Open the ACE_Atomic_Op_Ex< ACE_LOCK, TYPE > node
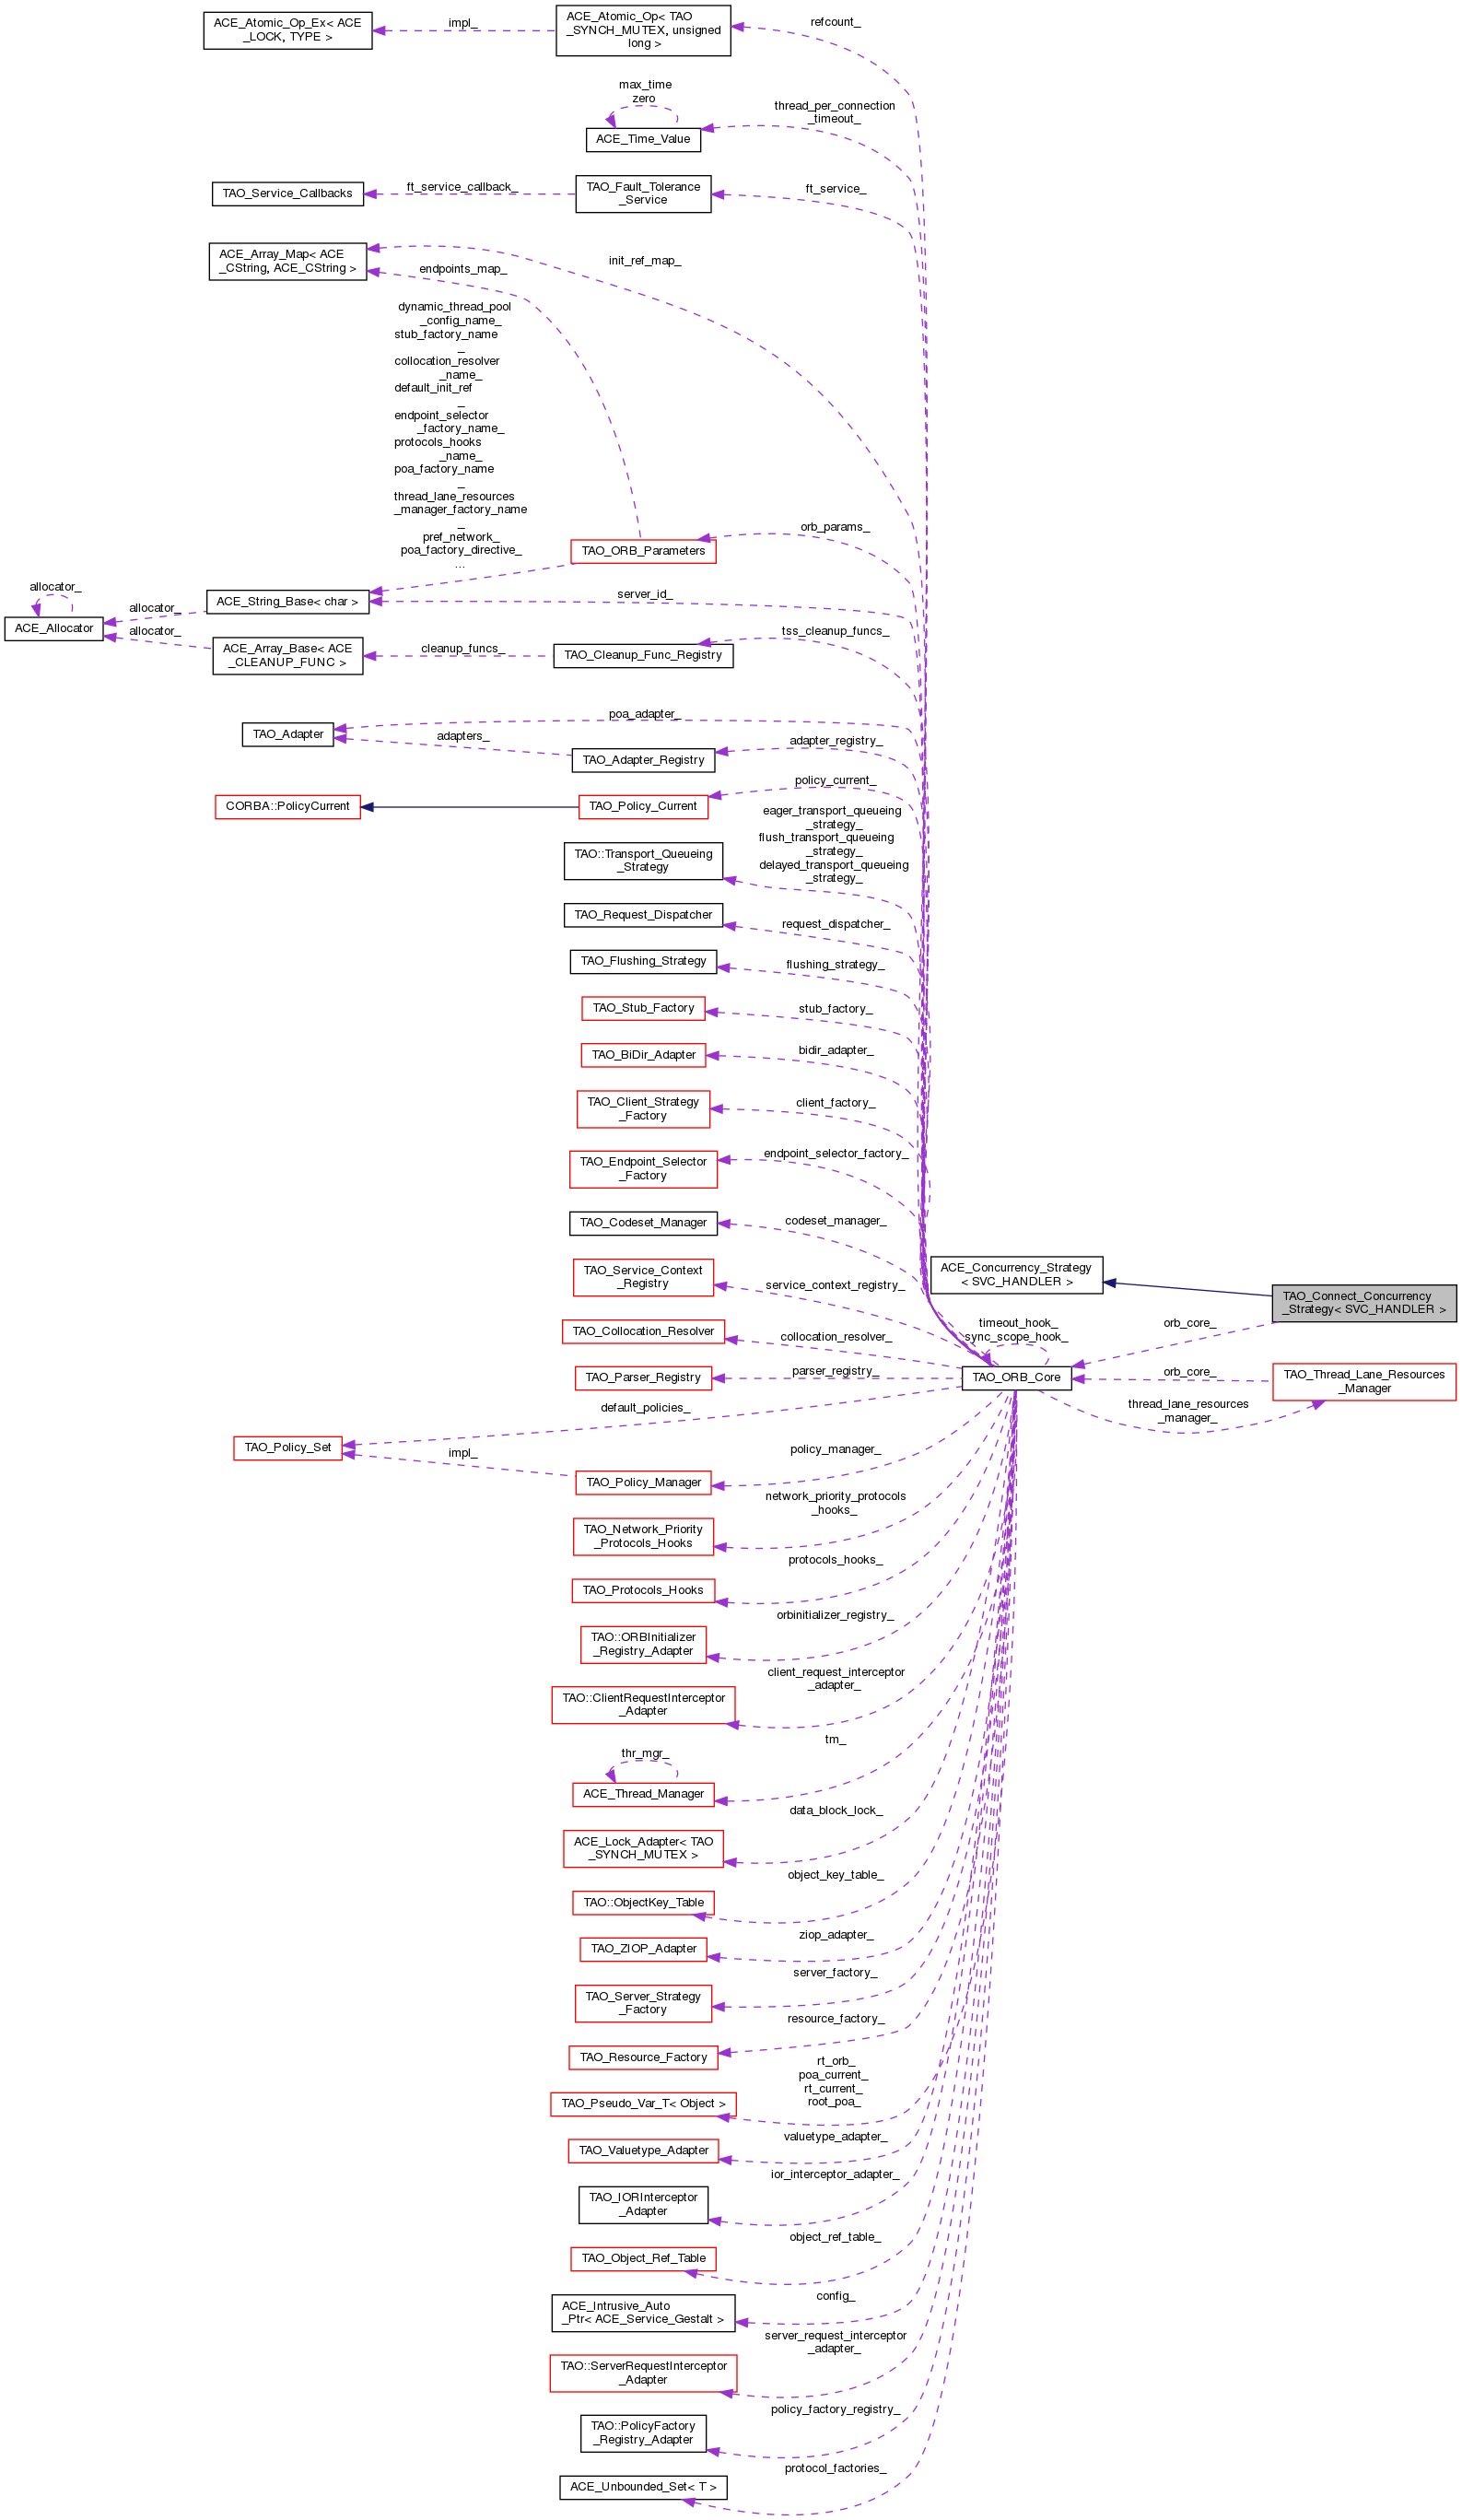This screenshot has height=2520, width=1462. tap(288, 30)
